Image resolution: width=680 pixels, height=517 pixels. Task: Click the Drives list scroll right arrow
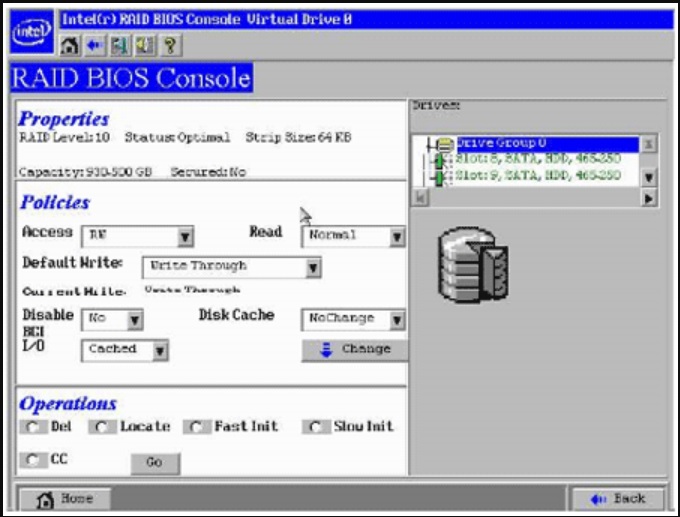(x=648, y=198)
